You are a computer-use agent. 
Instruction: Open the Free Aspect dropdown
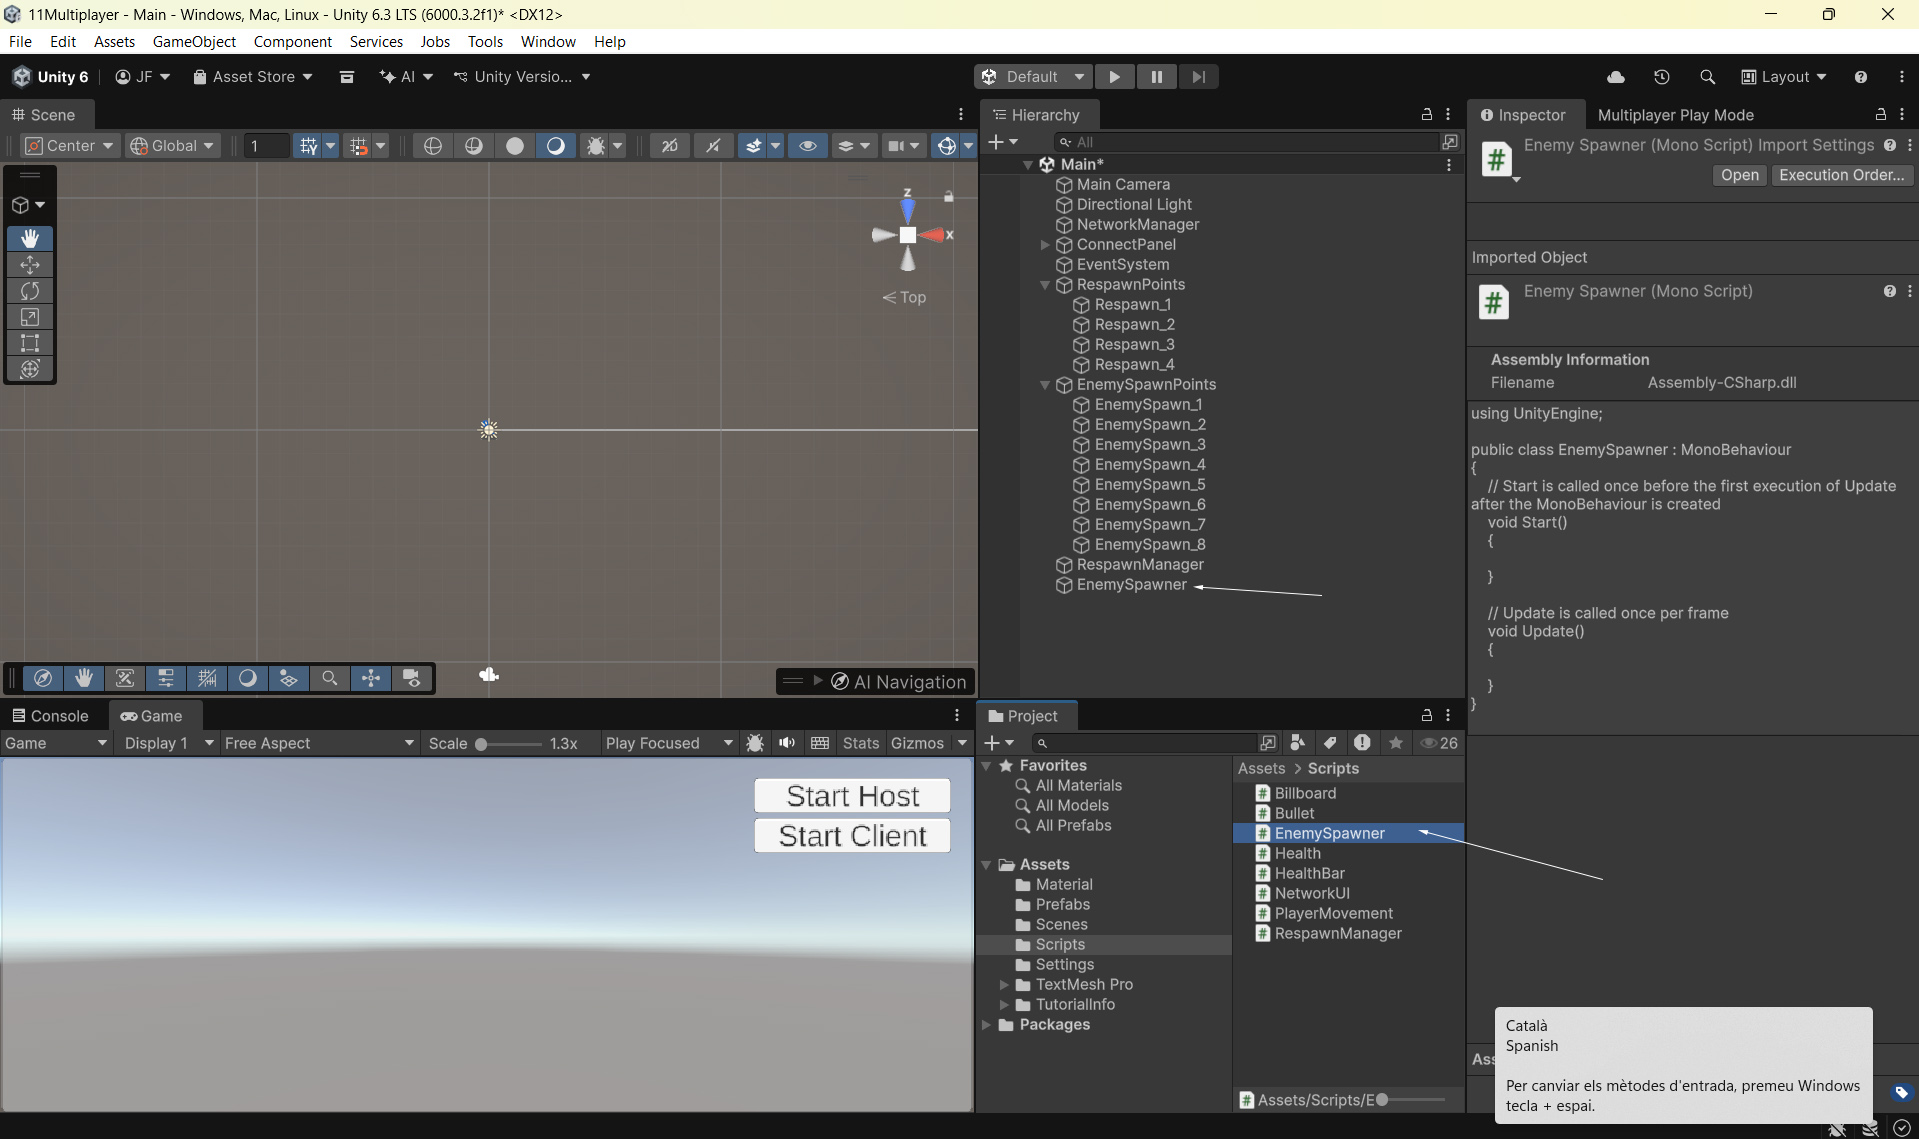coord(318,743)
